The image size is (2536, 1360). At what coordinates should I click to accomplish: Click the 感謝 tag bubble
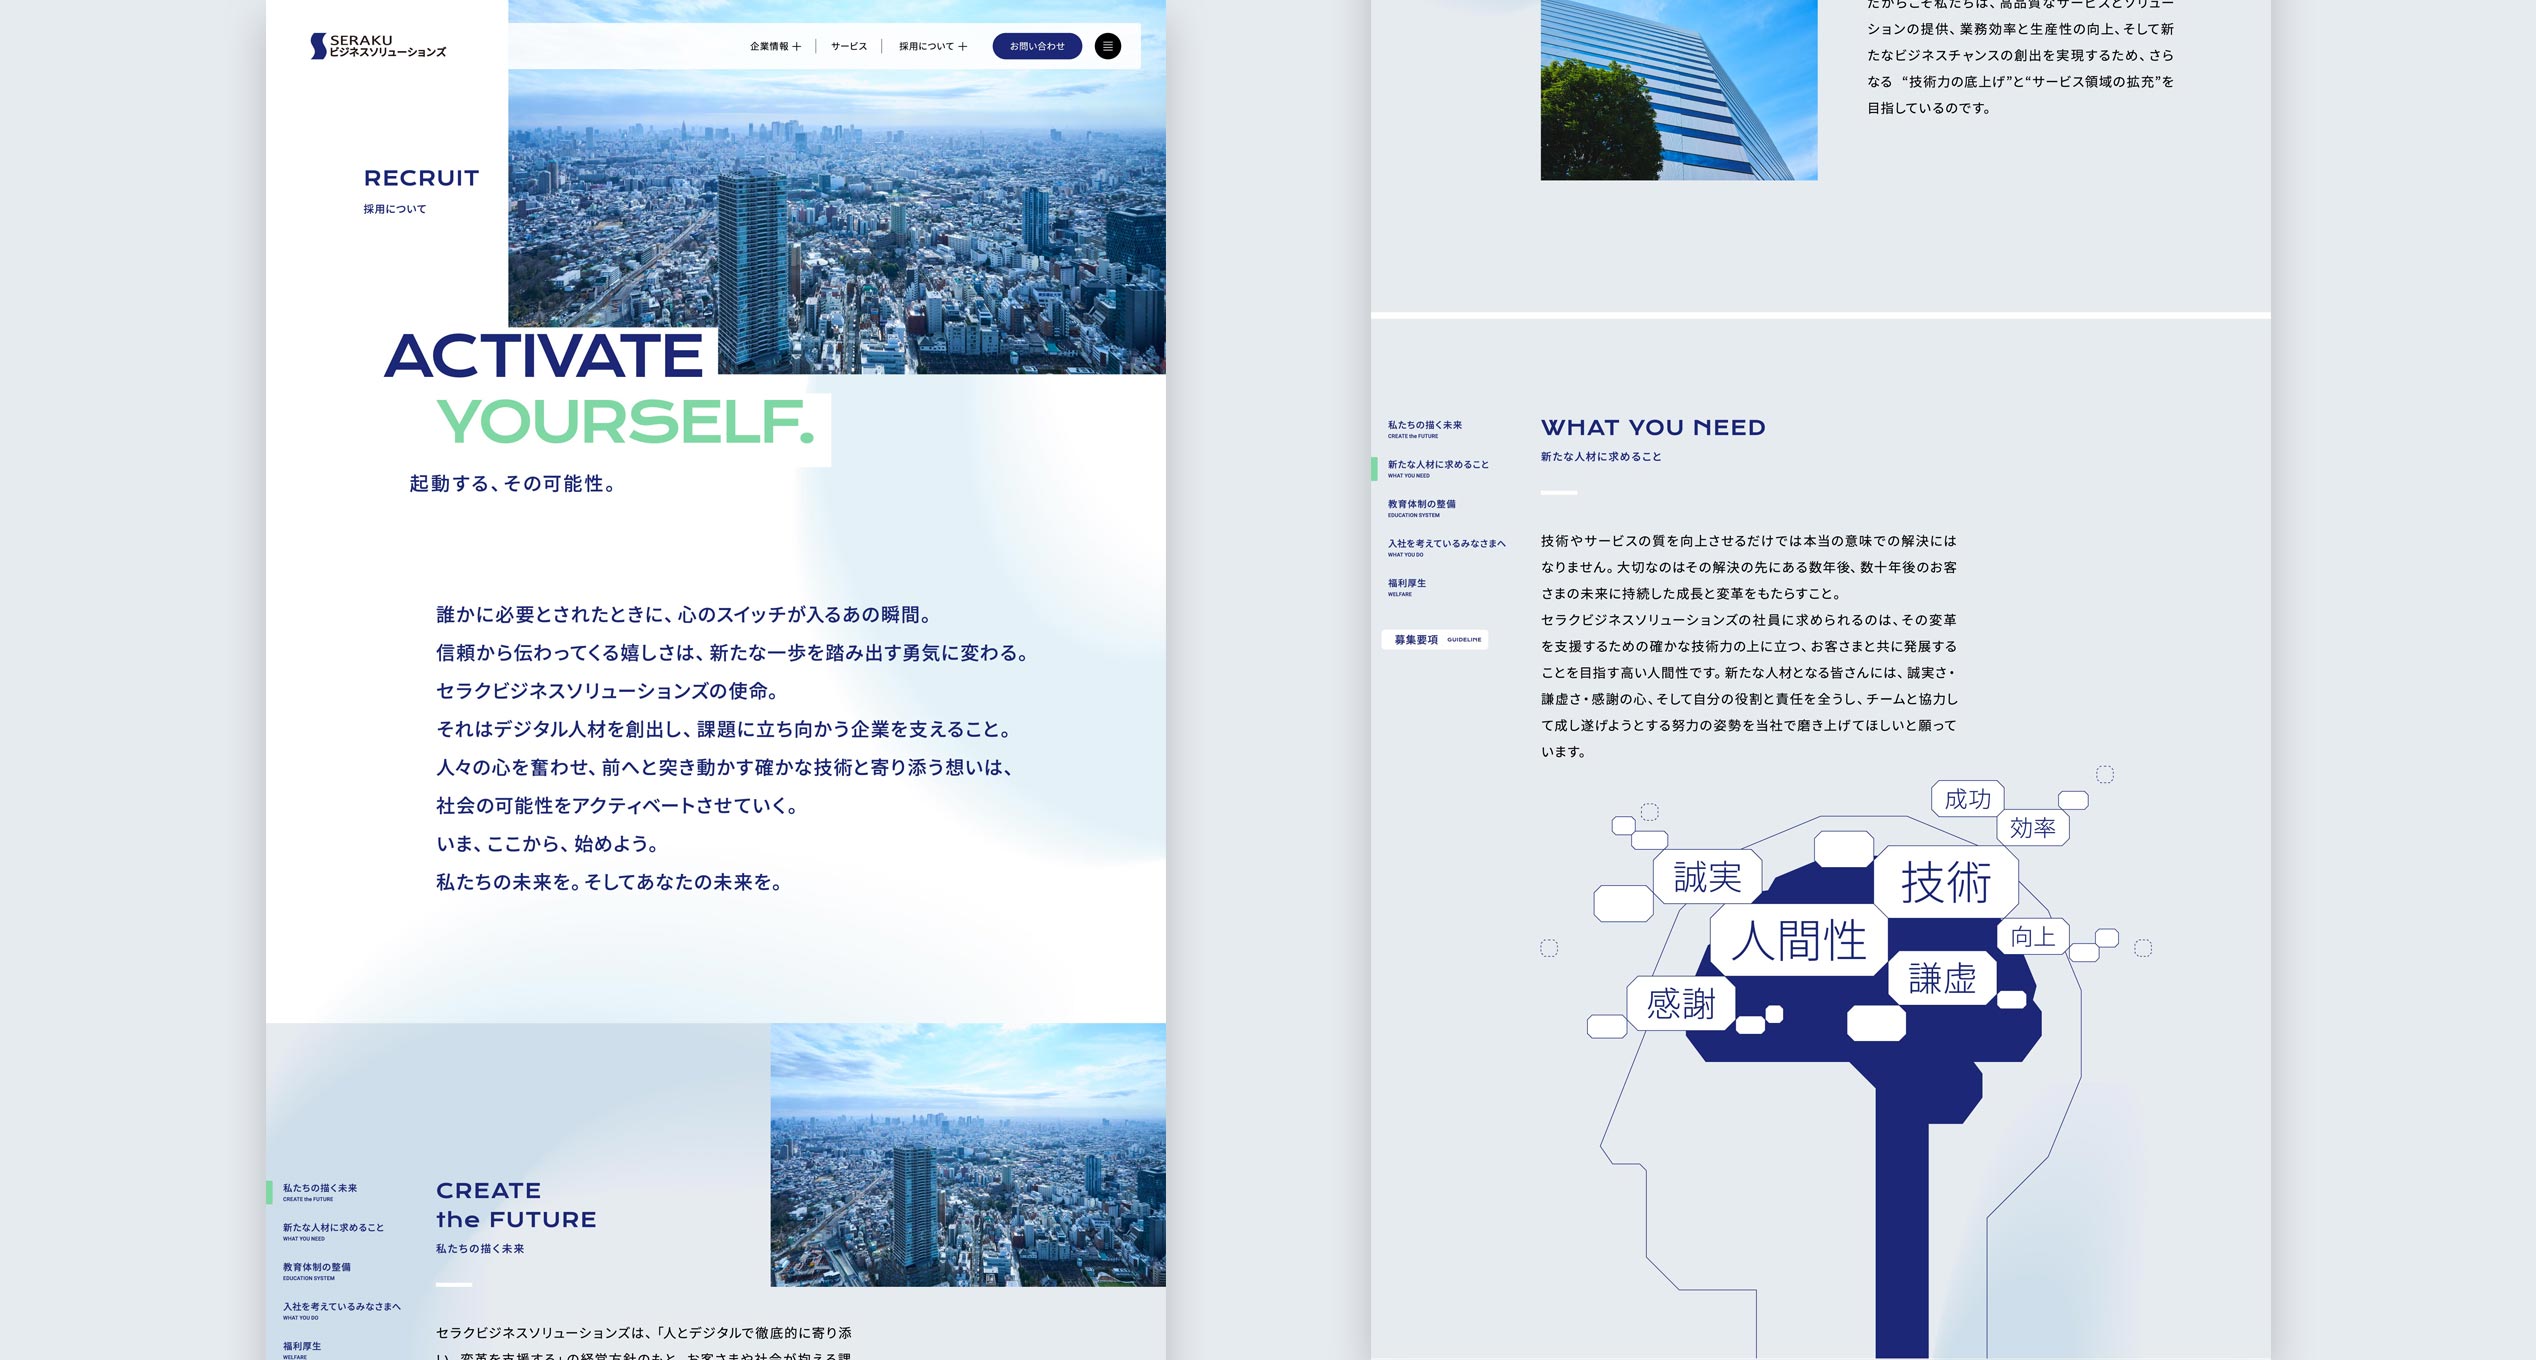coord(1681,1003)
